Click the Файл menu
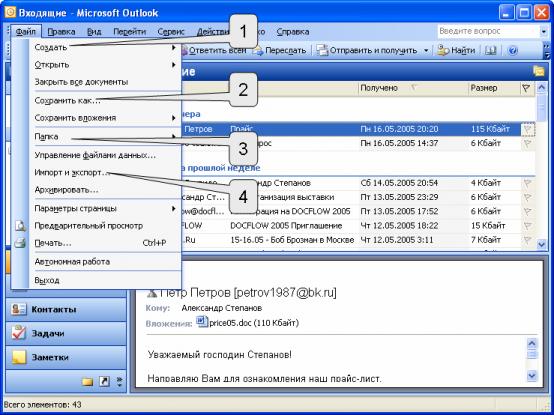Viewport: 554px width, 415px height. (26, 32)
